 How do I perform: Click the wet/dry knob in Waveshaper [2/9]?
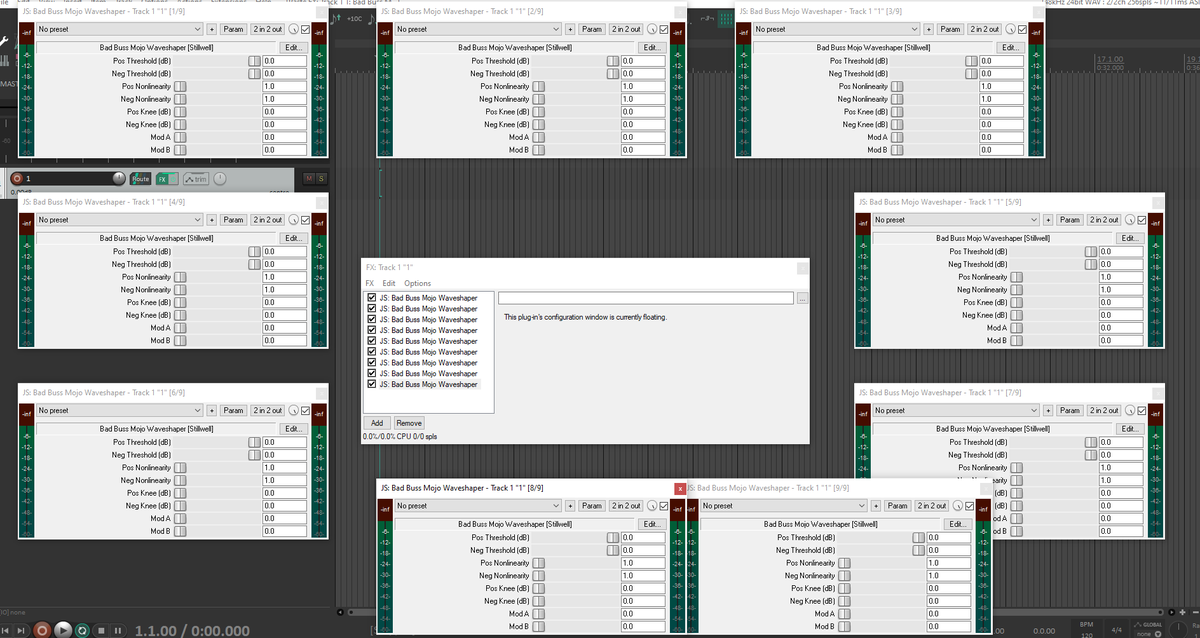[x=651, y=29]
